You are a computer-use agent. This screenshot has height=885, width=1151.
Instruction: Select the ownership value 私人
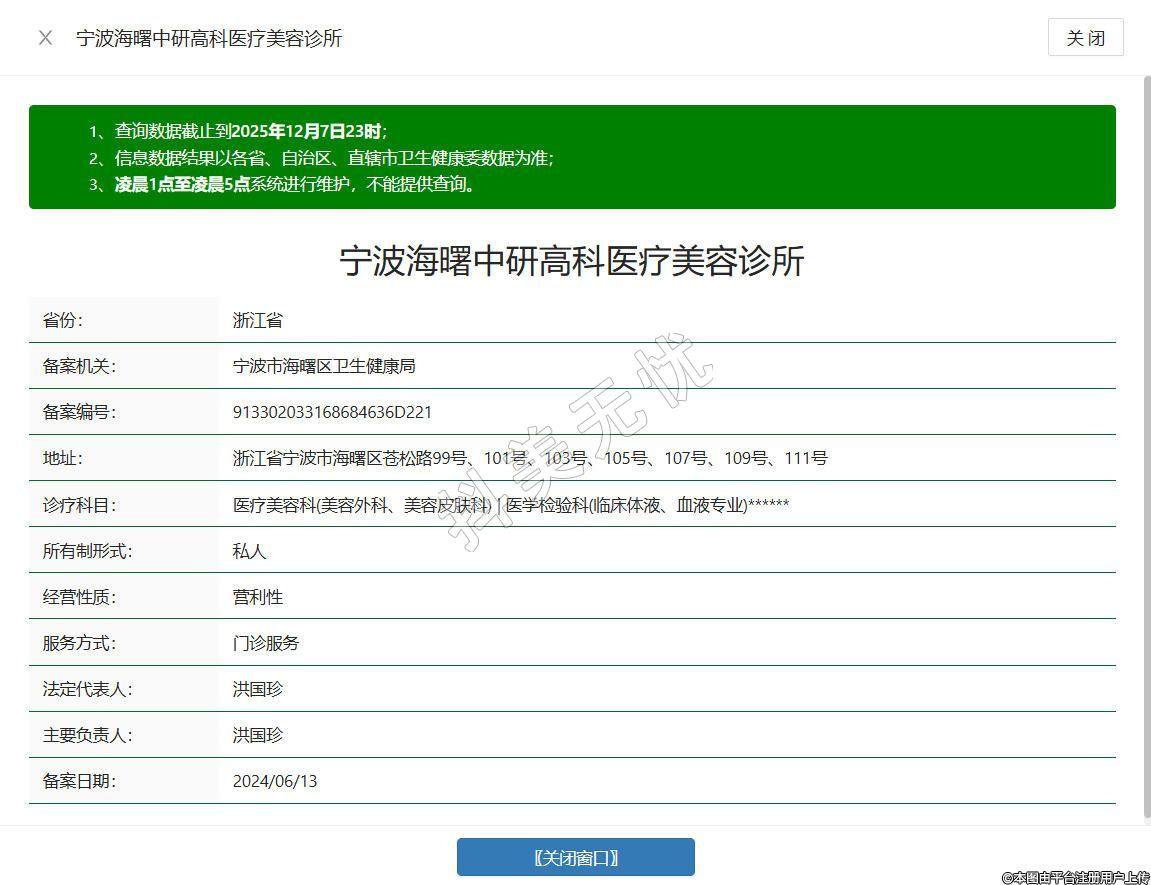tap(250, 551)
